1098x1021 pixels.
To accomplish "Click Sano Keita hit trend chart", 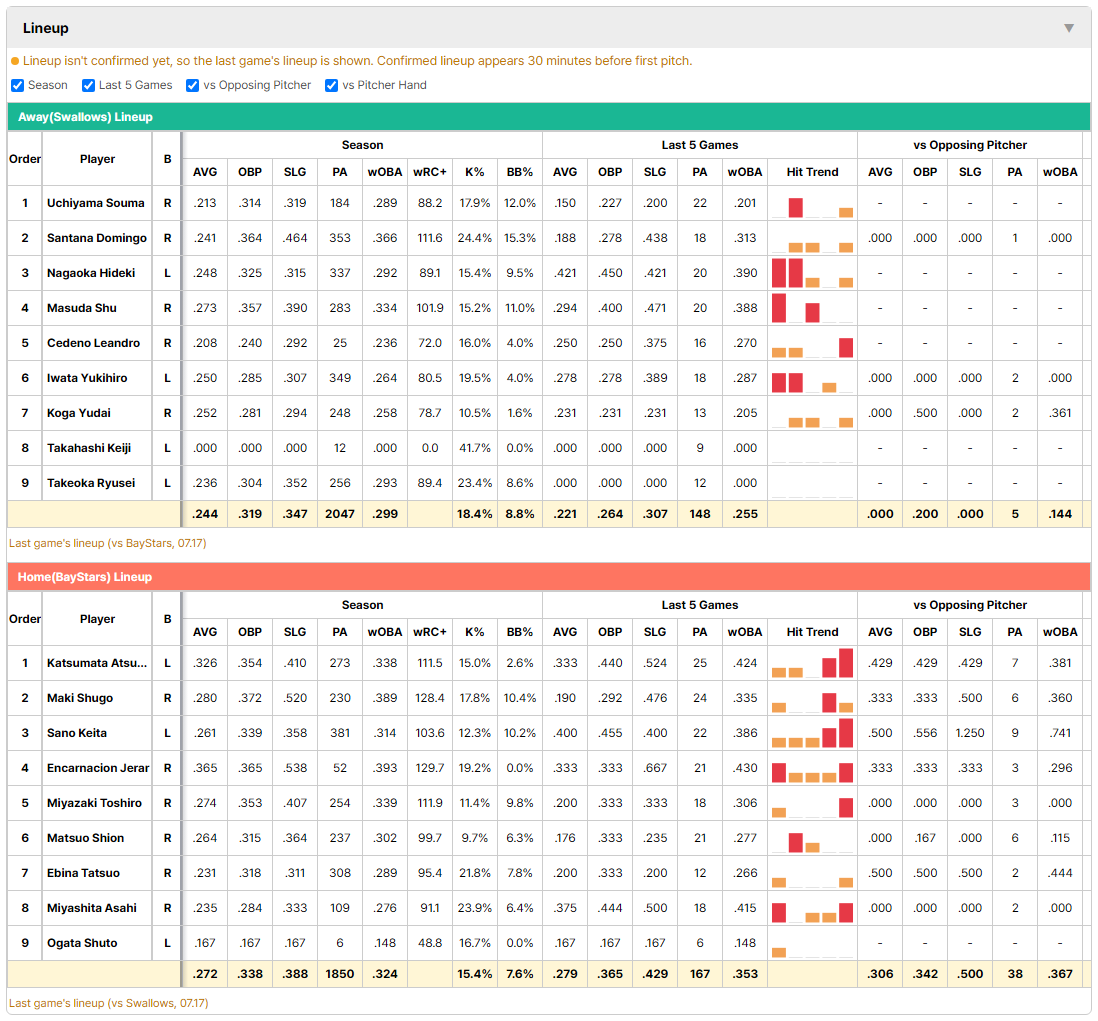I will tap(812, 733).
